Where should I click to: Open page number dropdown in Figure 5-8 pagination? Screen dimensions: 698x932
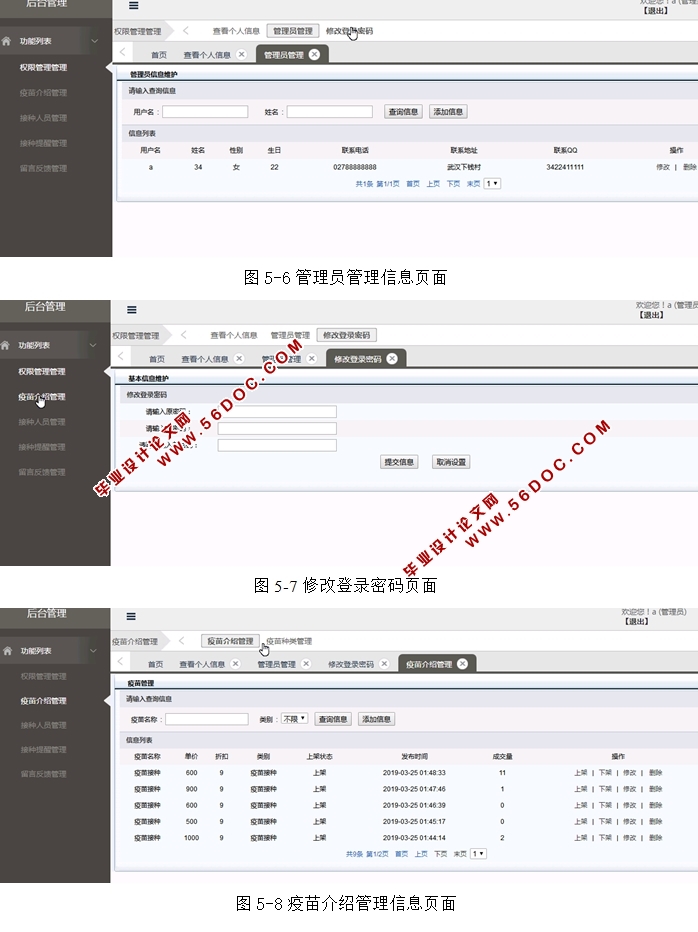pos(479,854)
